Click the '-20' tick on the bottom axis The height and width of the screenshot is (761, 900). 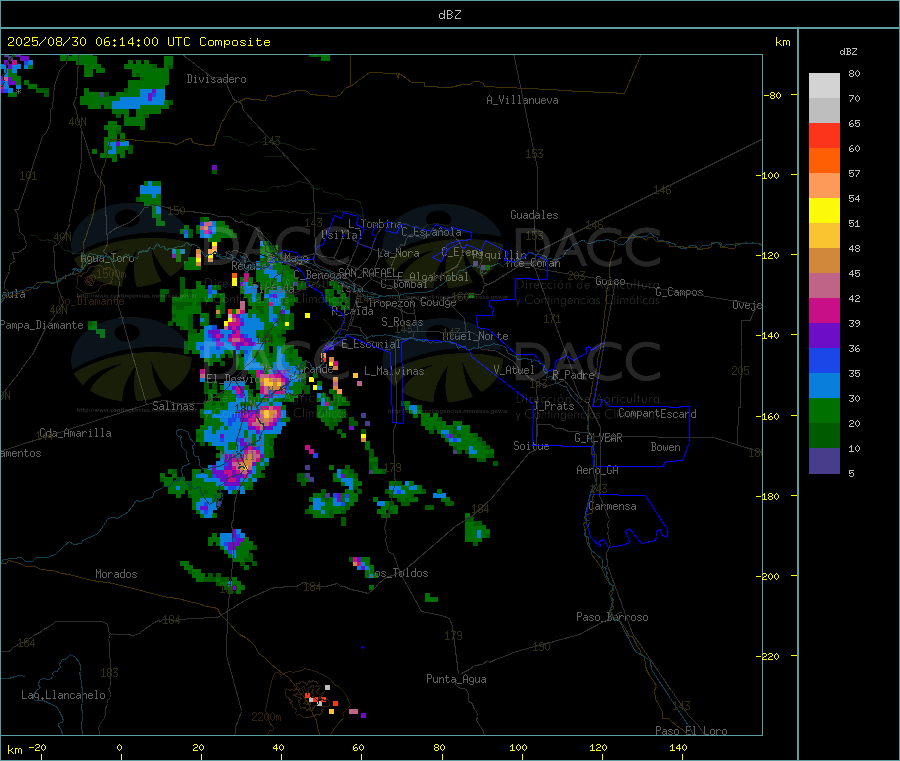[x=37, y=748]
